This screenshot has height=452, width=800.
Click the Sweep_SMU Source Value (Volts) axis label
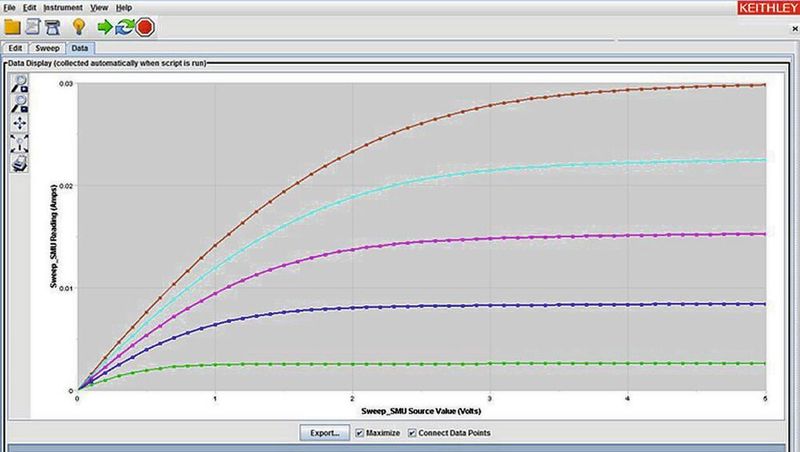[x=421, y=411]
